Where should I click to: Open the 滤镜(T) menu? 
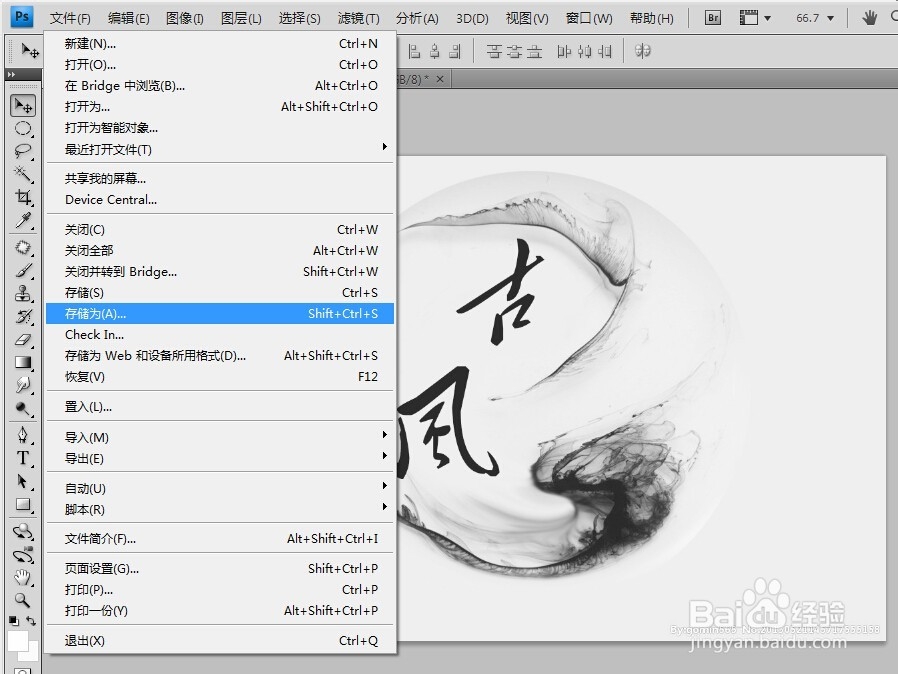[x=359, y=17]
